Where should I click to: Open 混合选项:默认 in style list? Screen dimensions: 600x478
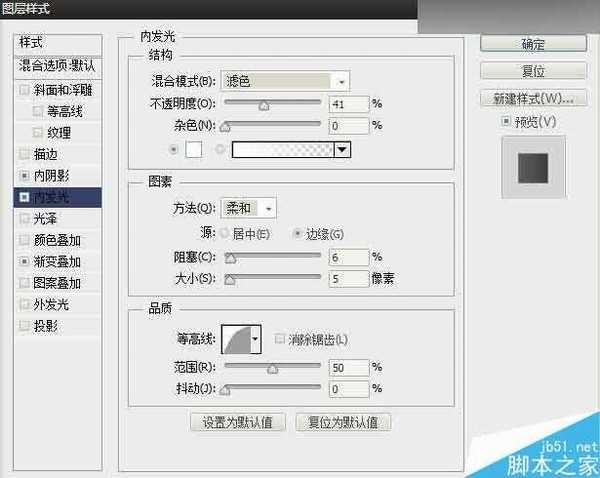click(58, 68)
